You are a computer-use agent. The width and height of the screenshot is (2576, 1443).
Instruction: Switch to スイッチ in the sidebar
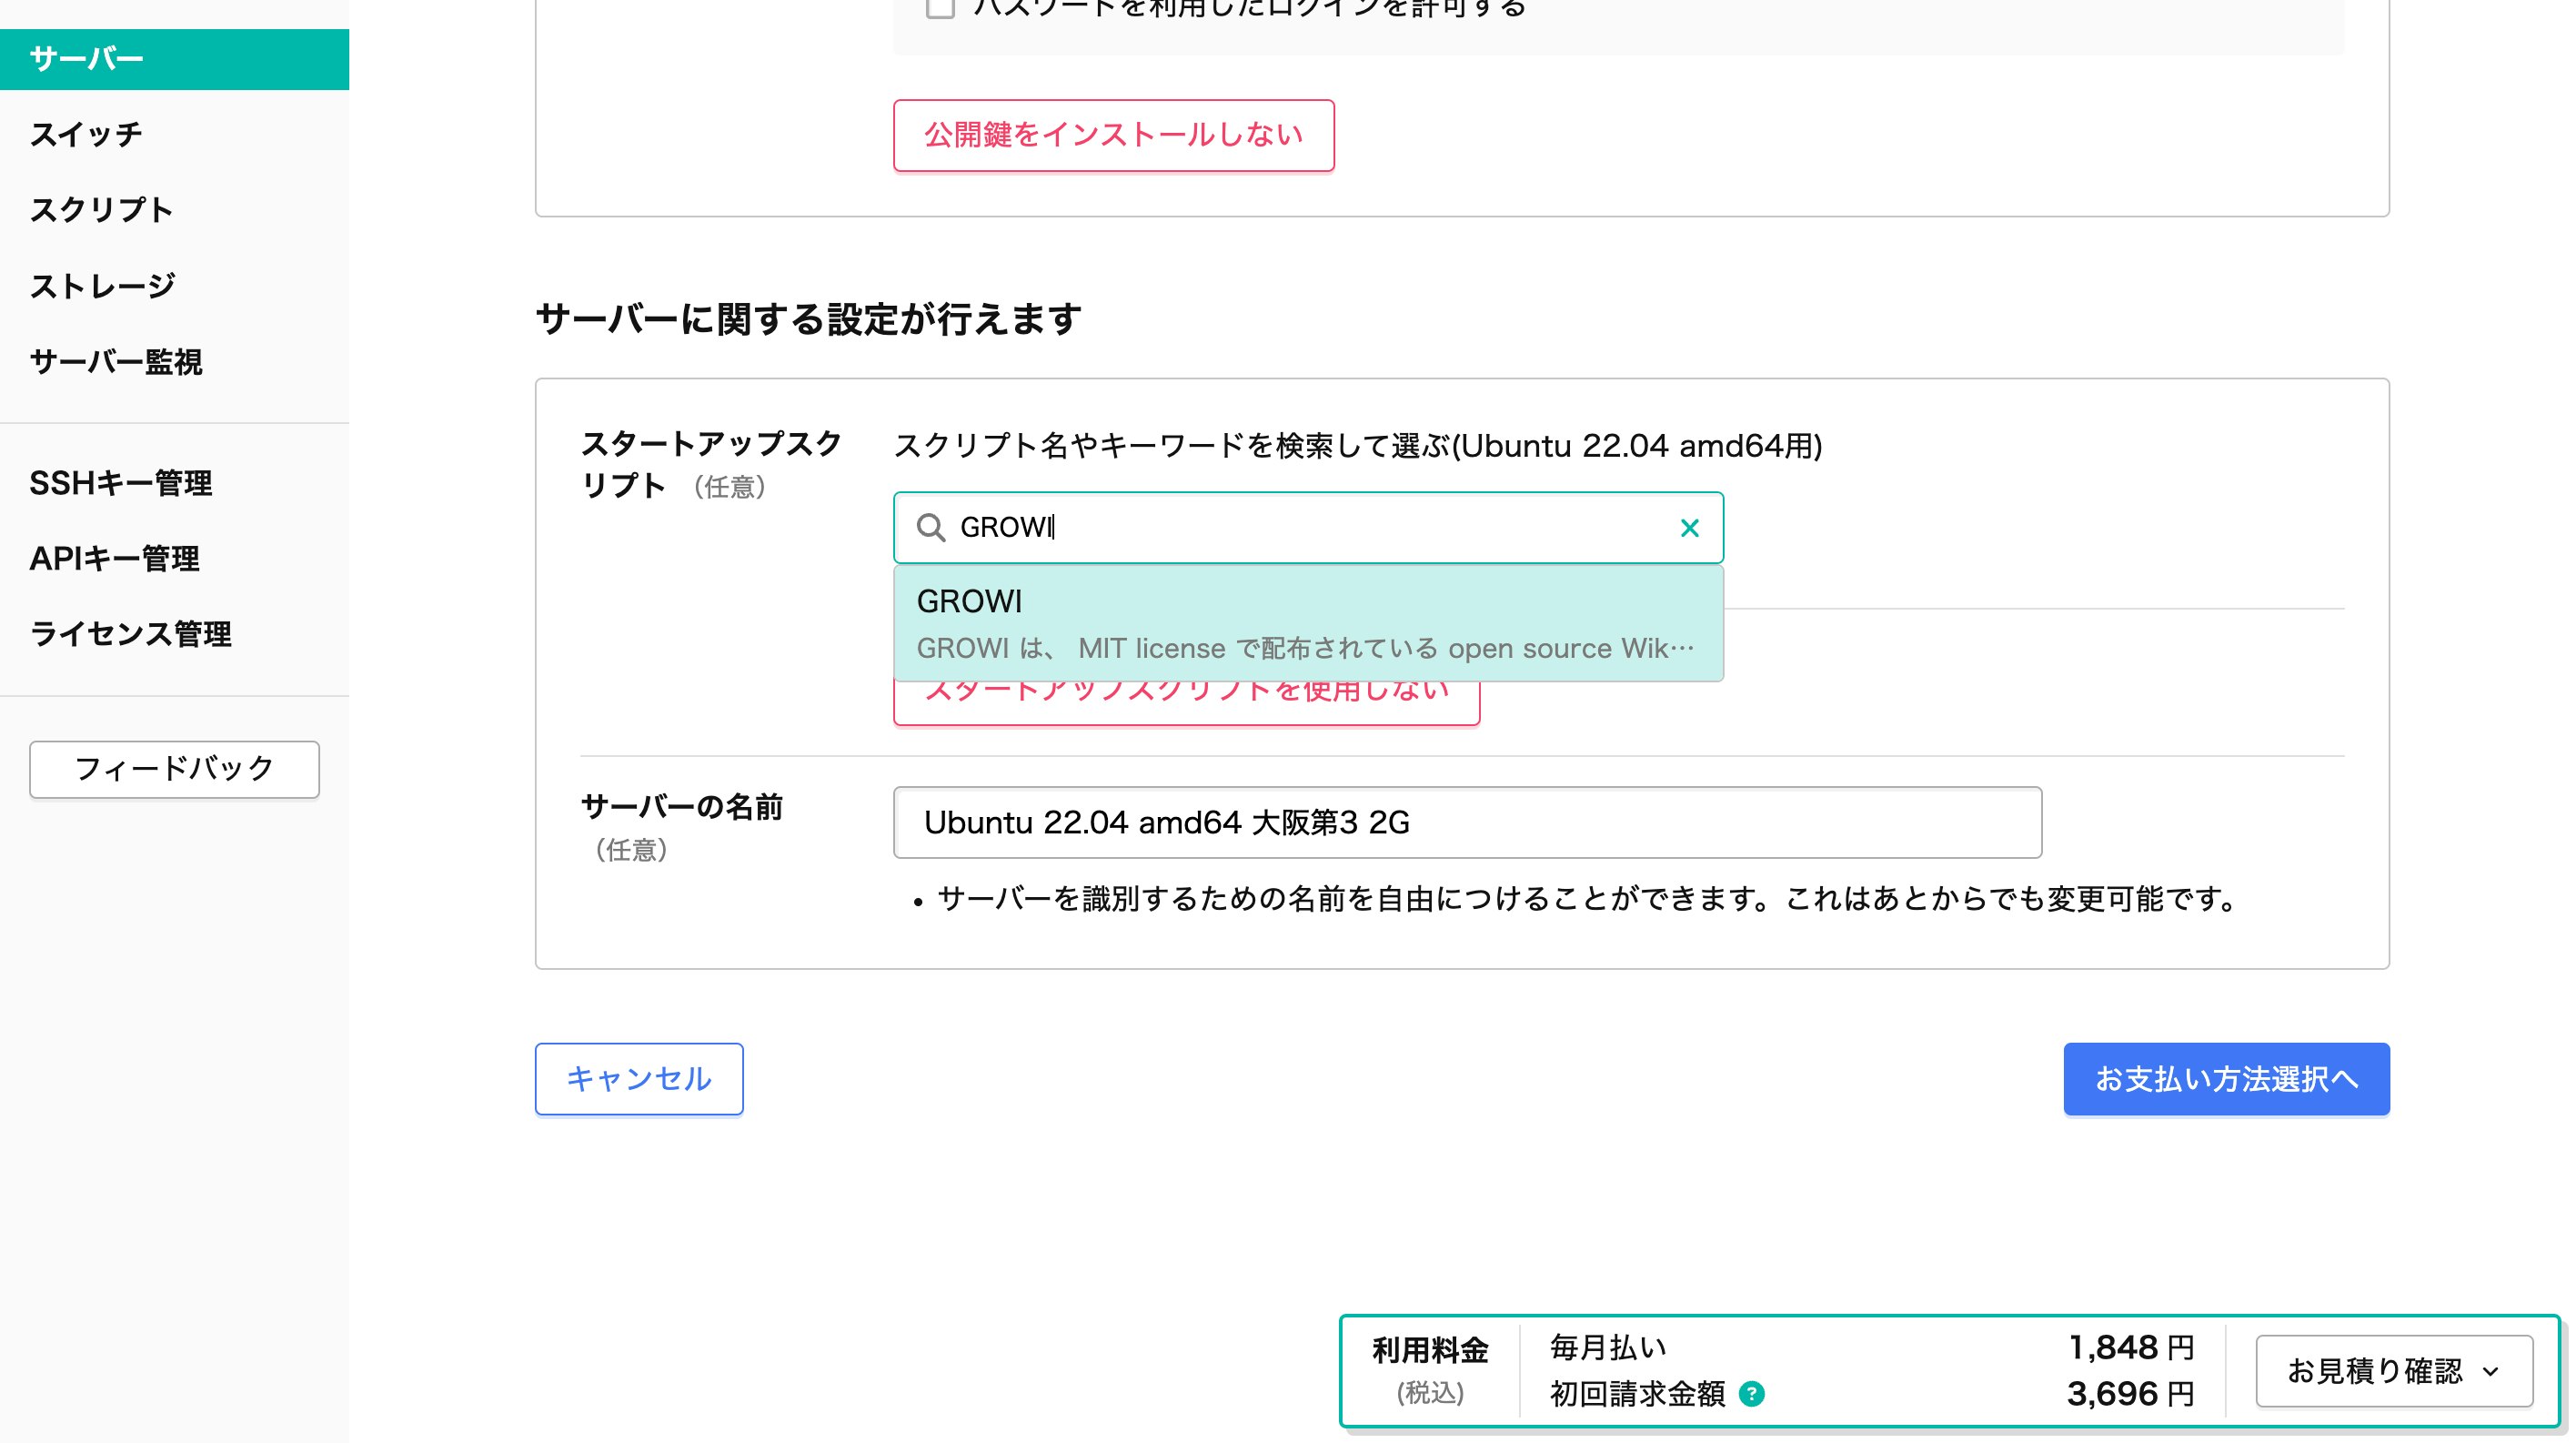[x=85, y=134]
